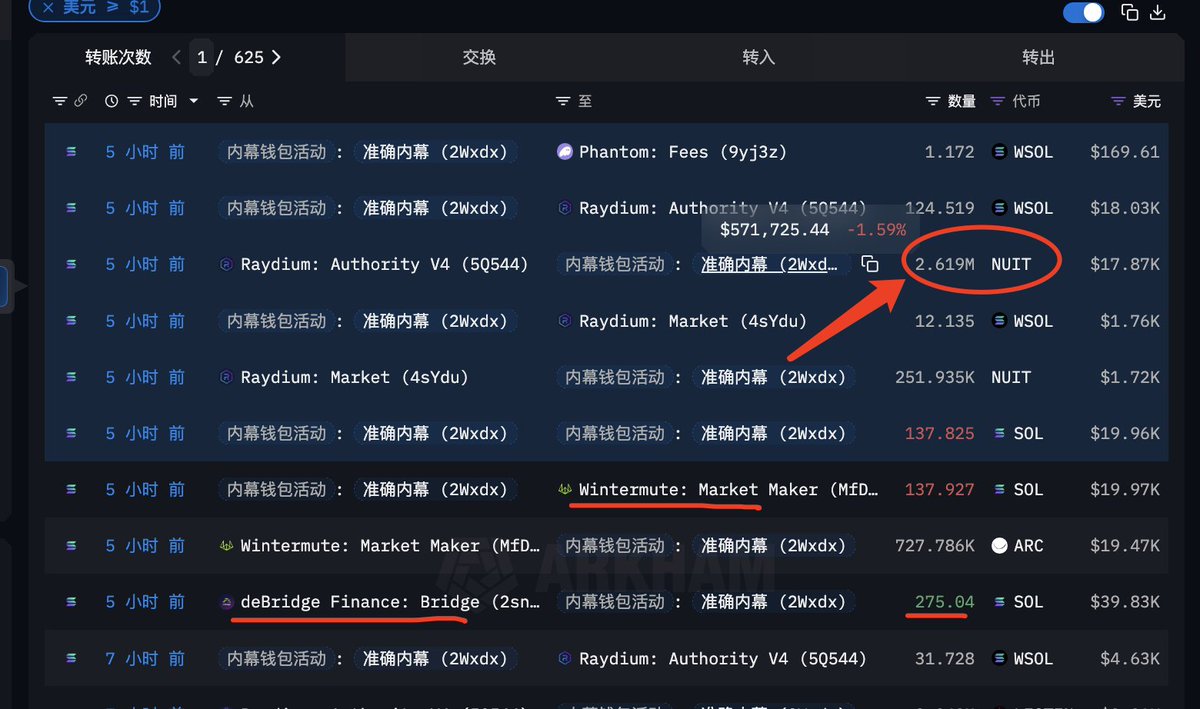Open Wintermute: Market Maker link in $19.97K row

tap(730, 490)
